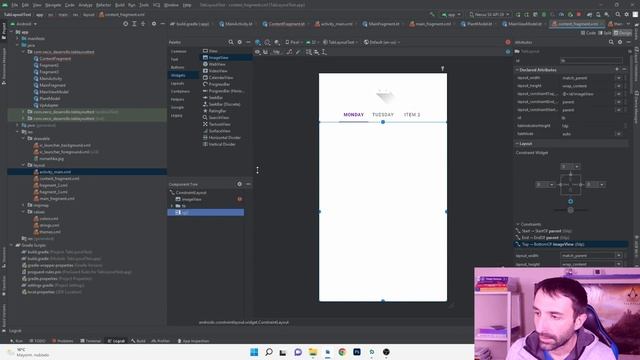Click Collapse All in Project panel
This screenshot has height=360, width=640.
[x=143, y=24]
